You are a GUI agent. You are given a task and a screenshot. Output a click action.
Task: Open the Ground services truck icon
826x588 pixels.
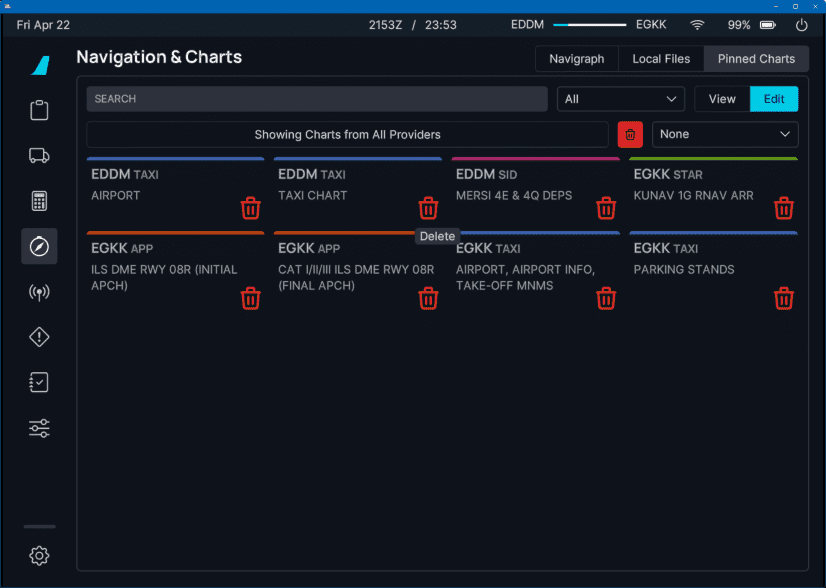click(39, 155)
